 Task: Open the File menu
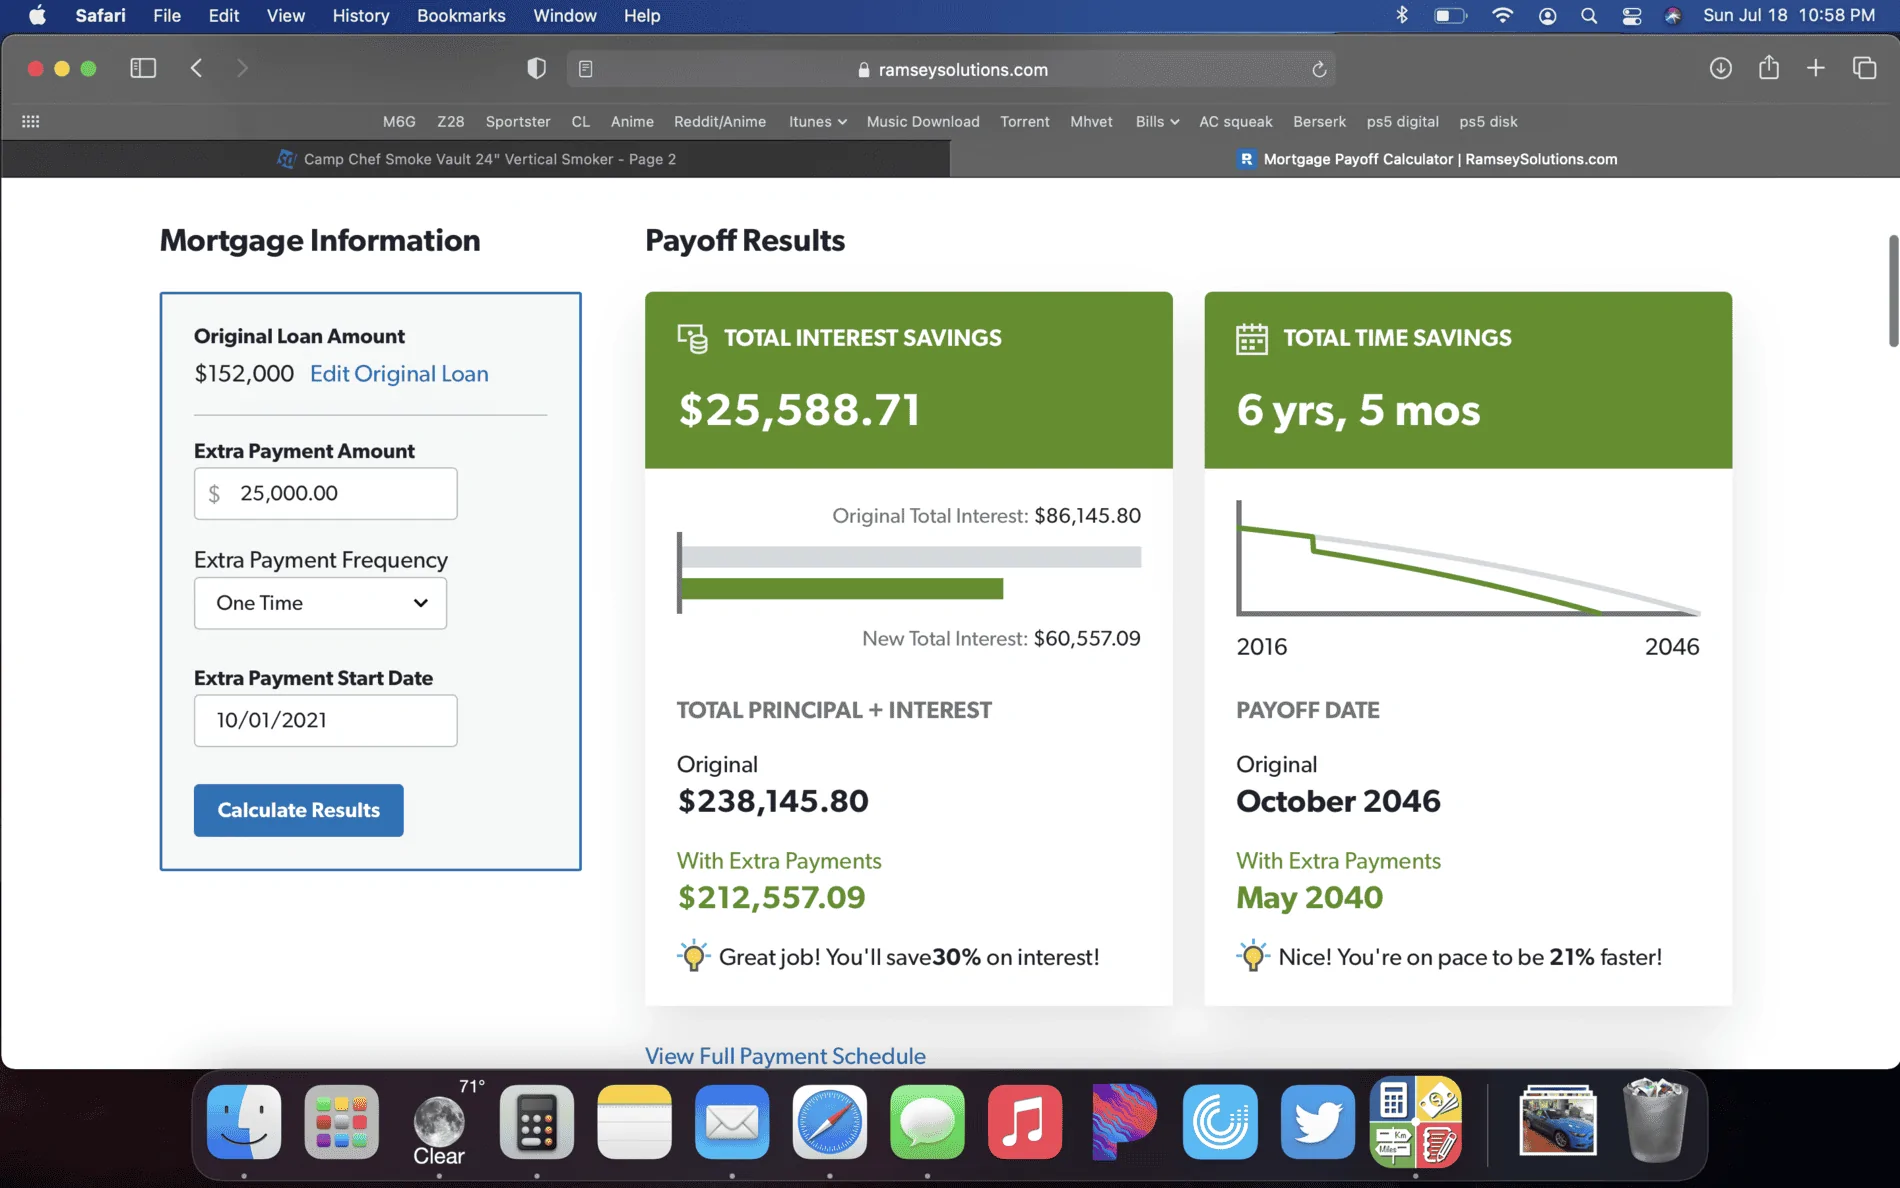pyautogui.click(x=167, y=15)
